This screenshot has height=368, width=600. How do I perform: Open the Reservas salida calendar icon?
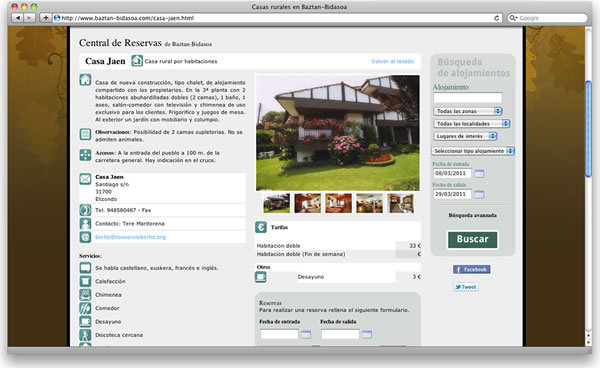[367, 335]
